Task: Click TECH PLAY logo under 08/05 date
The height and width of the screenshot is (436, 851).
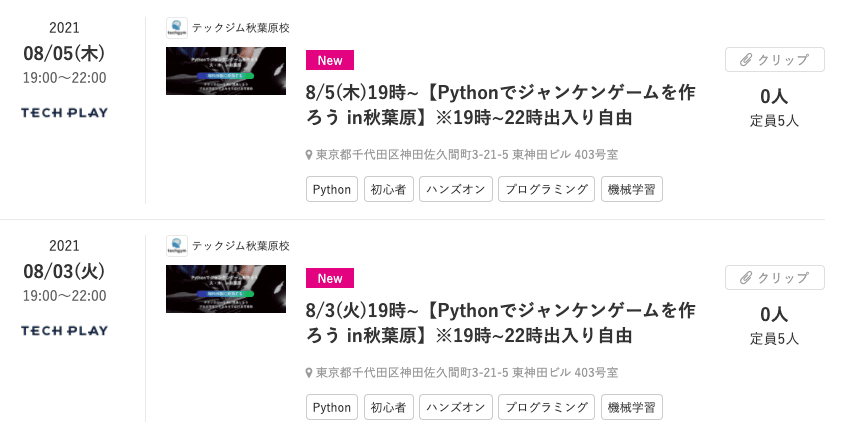Action: pyautogui.click(x=64, y=113)
